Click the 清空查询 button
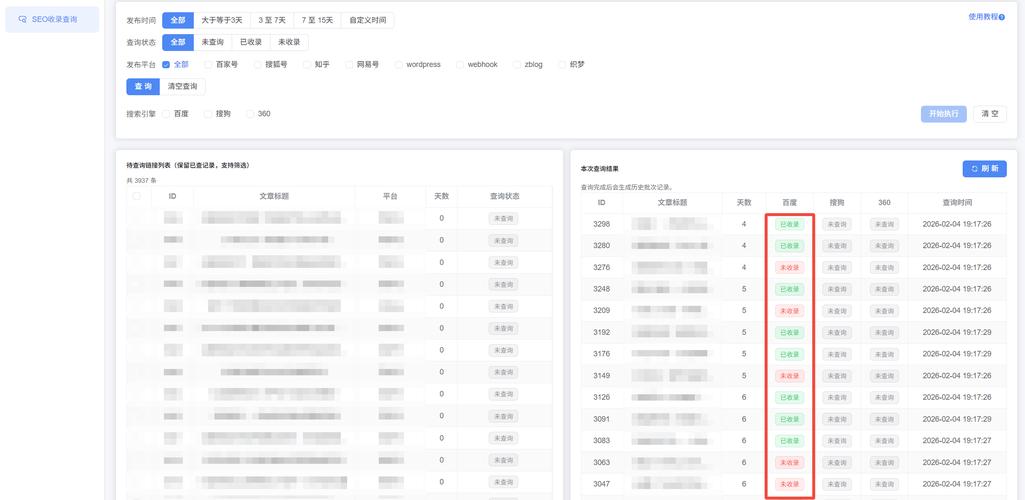The width and height of the screenshot is (1025, 500). (x=182, y=87)
